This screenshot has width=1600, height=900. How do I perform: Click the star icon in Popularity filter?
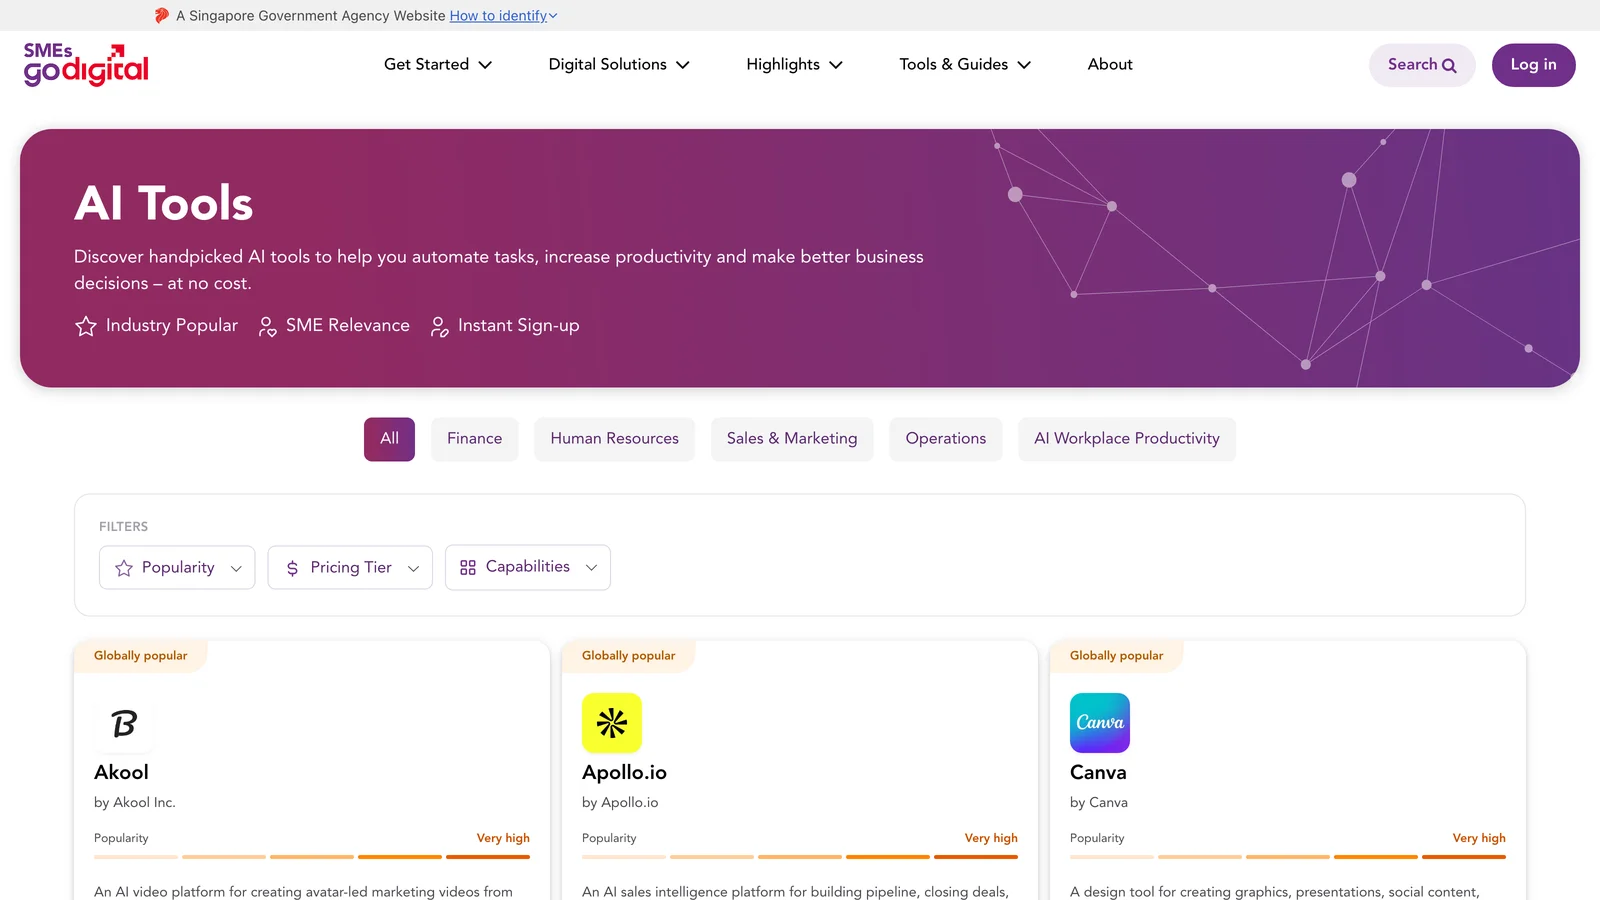pyautogui.click(x=124, y=568)
